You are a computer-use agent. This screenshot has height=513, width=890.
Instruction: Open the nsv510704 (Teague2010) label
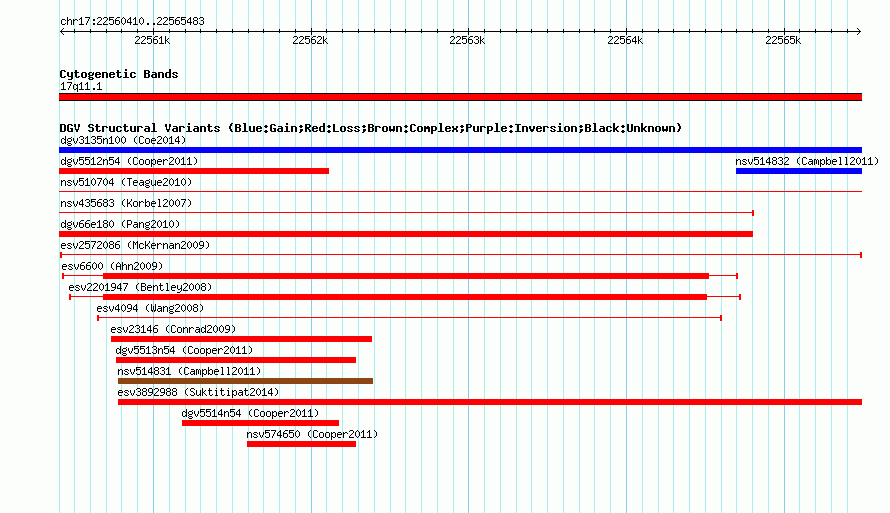coord(126,182)
